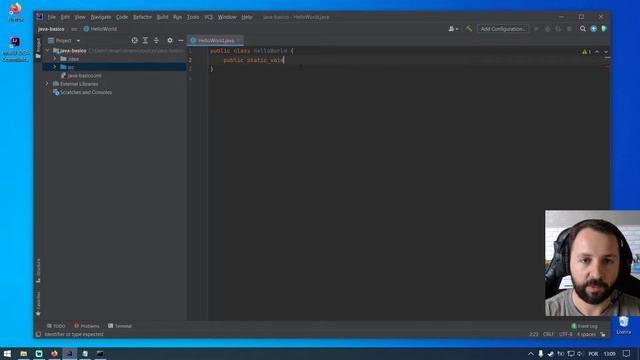Click the Windows Start button
Screen dimensions: 640x360
tap(7, 353)
